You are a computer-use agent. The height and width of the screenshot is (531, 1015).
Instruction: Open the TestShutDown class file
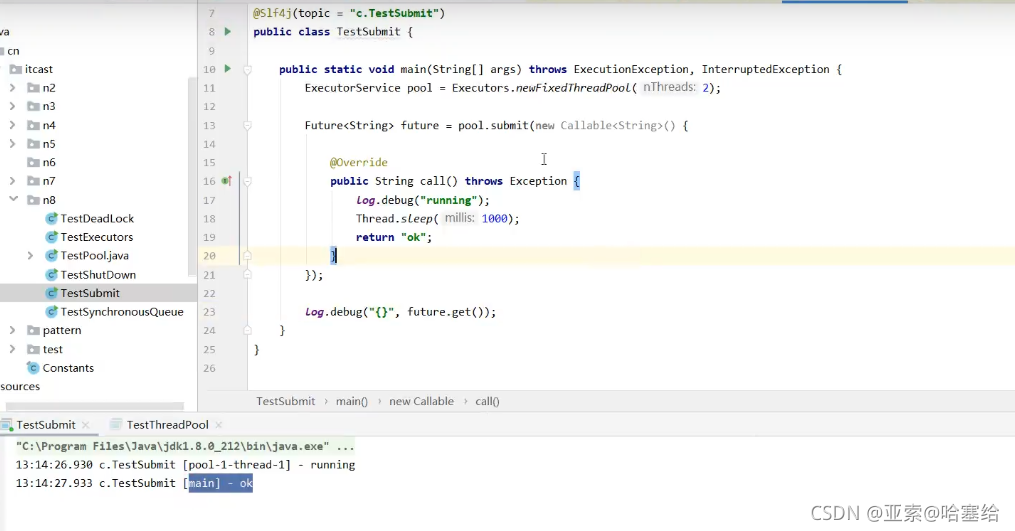(98, 275)
